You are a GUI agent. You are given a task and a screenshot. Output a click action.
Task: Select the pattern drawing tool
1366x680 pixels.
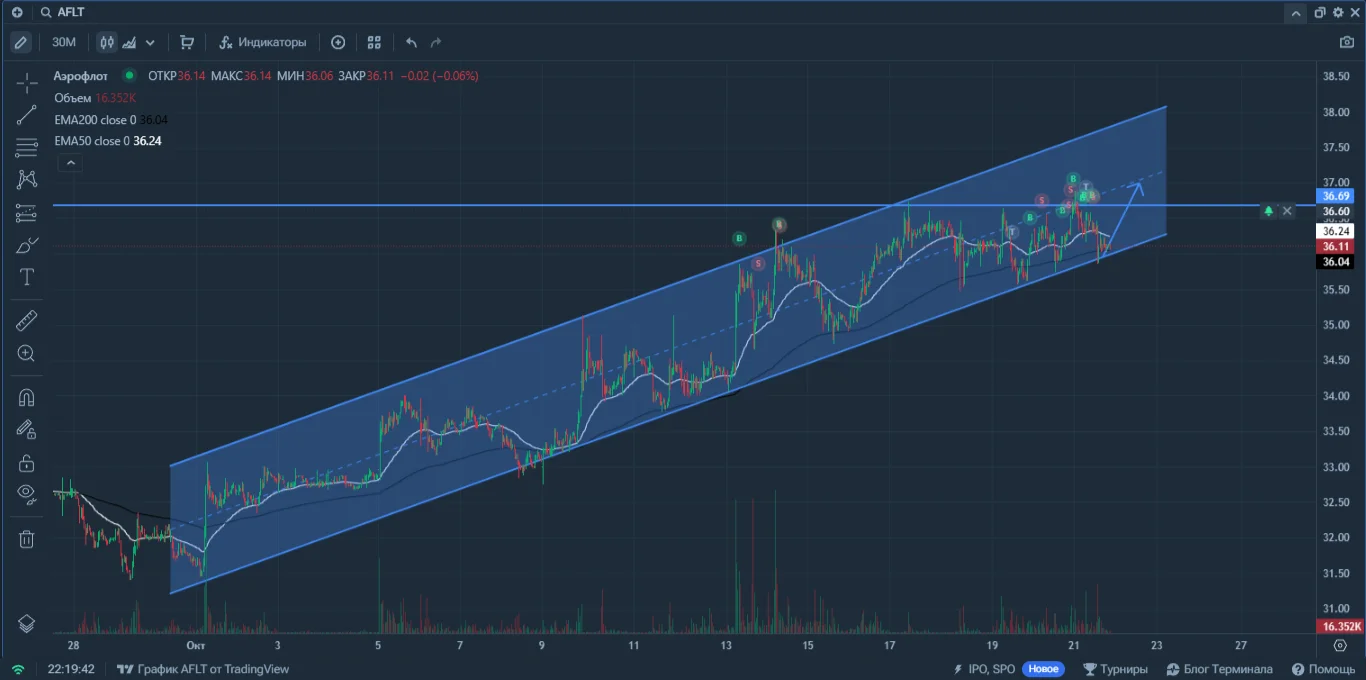27,180
